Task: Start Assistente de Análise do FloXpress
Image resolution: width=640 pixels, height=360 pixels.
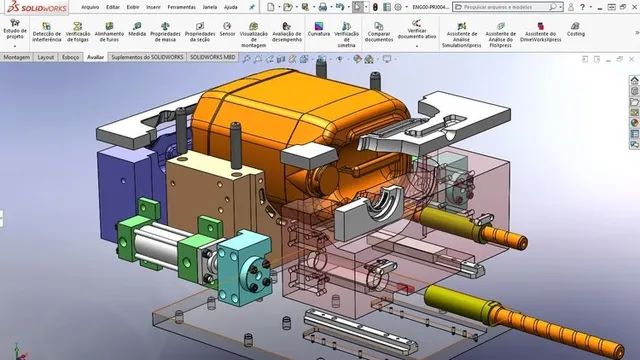Action: point(500,35)
